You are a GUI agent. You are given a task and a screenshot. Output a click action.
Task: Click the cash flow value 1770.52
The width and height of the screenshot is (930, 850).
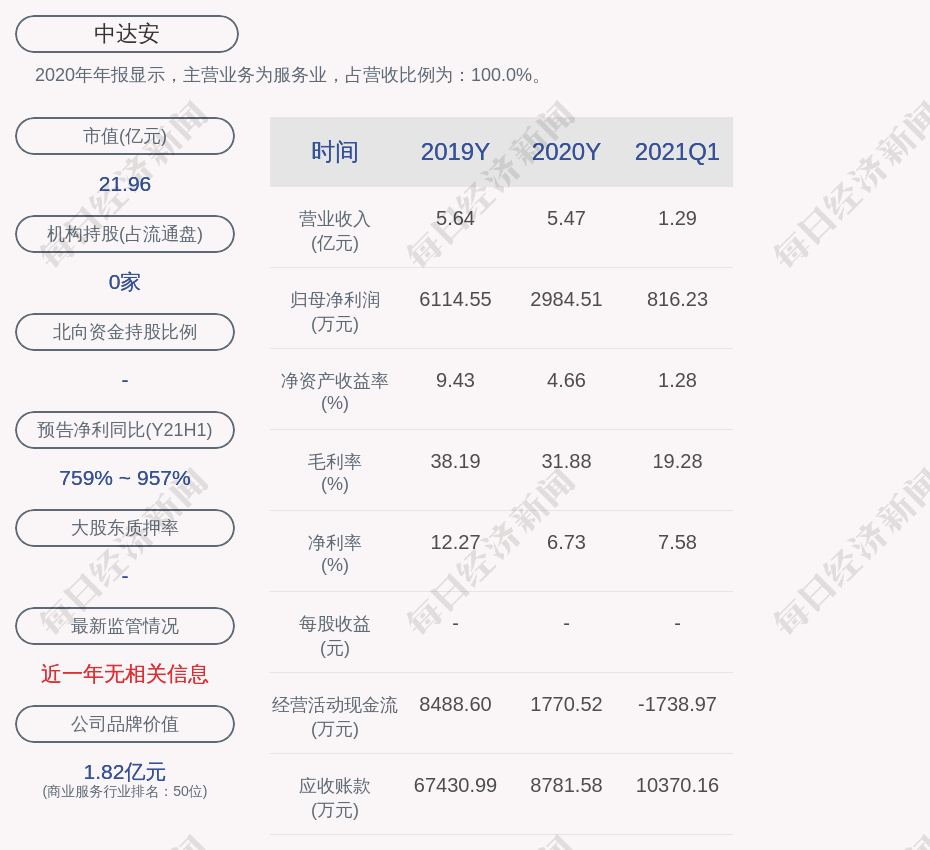(566, 705)
